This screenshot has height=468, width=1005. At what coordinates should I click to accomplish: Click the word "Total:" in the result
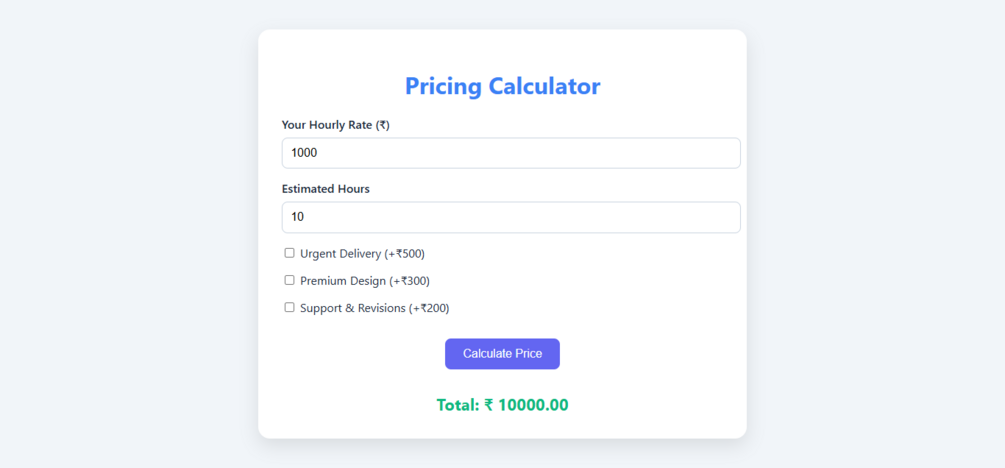coord(458,405)
